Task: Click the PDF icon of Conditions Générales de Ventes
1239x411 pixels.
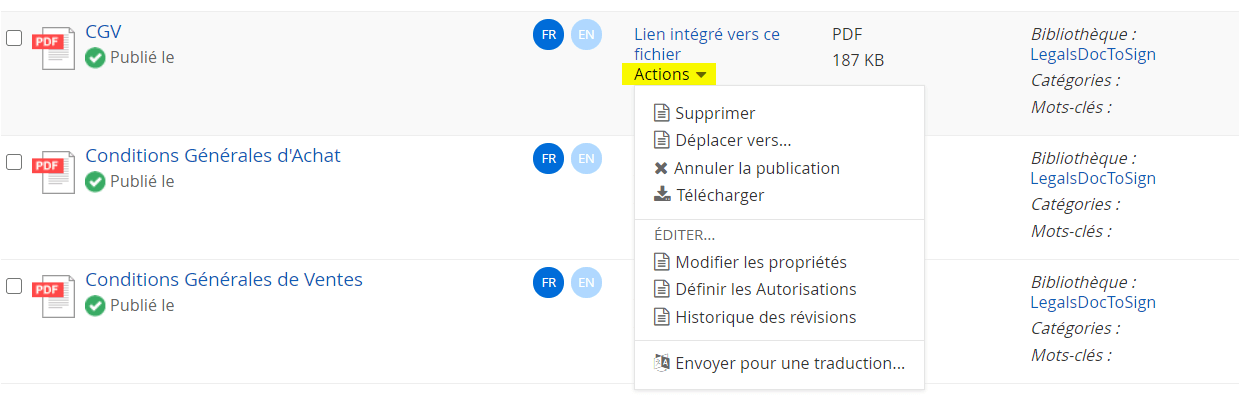Action: click(x=54, y=296)
